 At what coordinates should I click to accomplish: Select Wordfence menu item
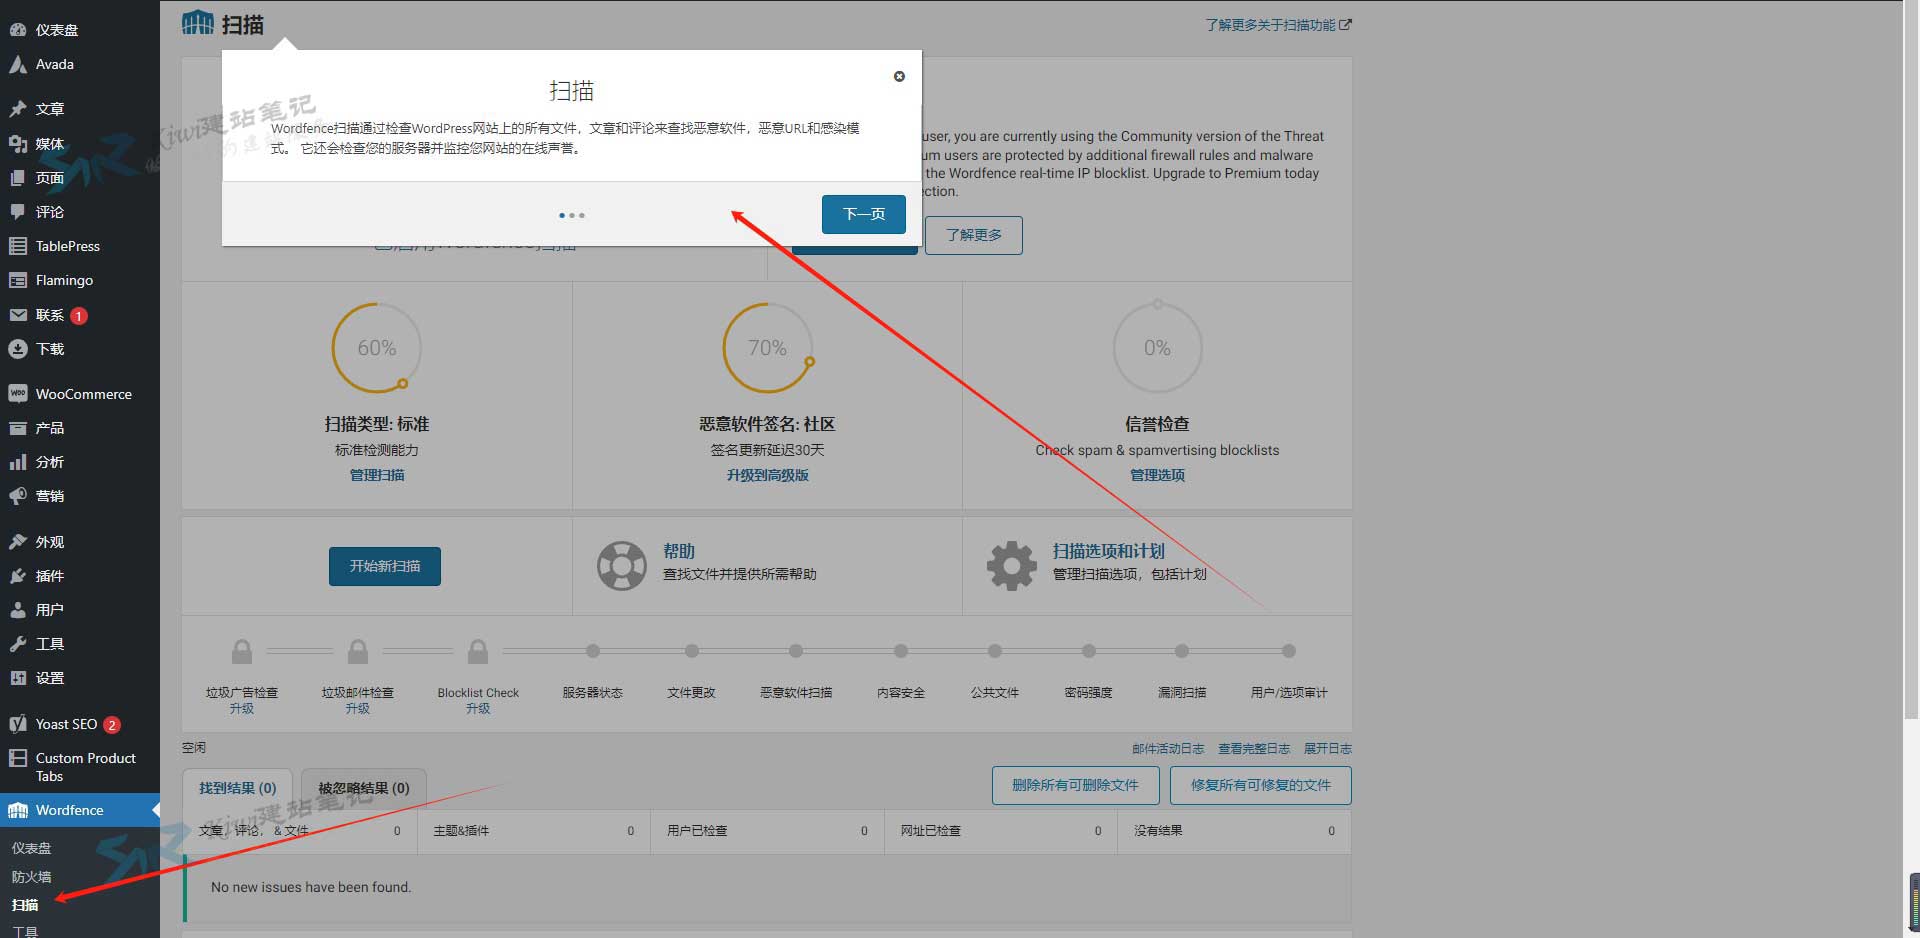coord(80,810)
